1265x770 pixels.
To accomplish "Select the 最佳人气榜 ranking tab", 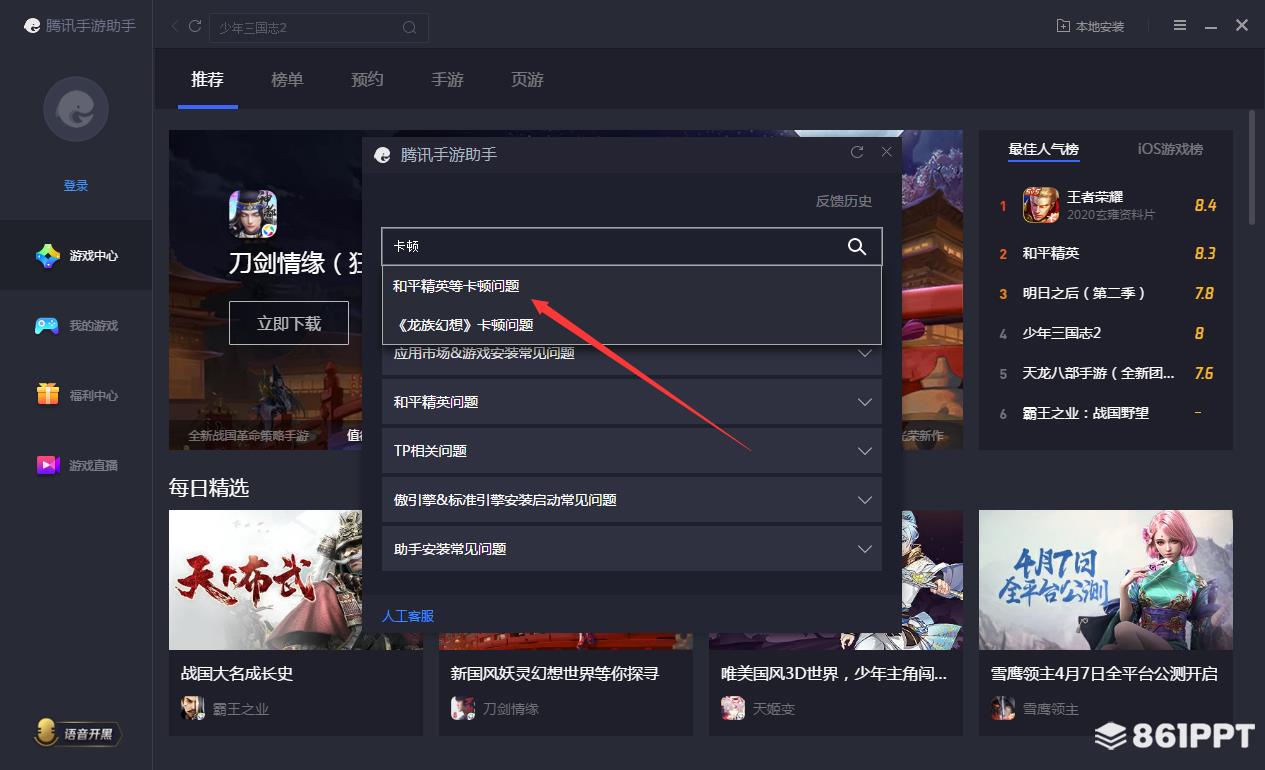I will coord(1043,149).
